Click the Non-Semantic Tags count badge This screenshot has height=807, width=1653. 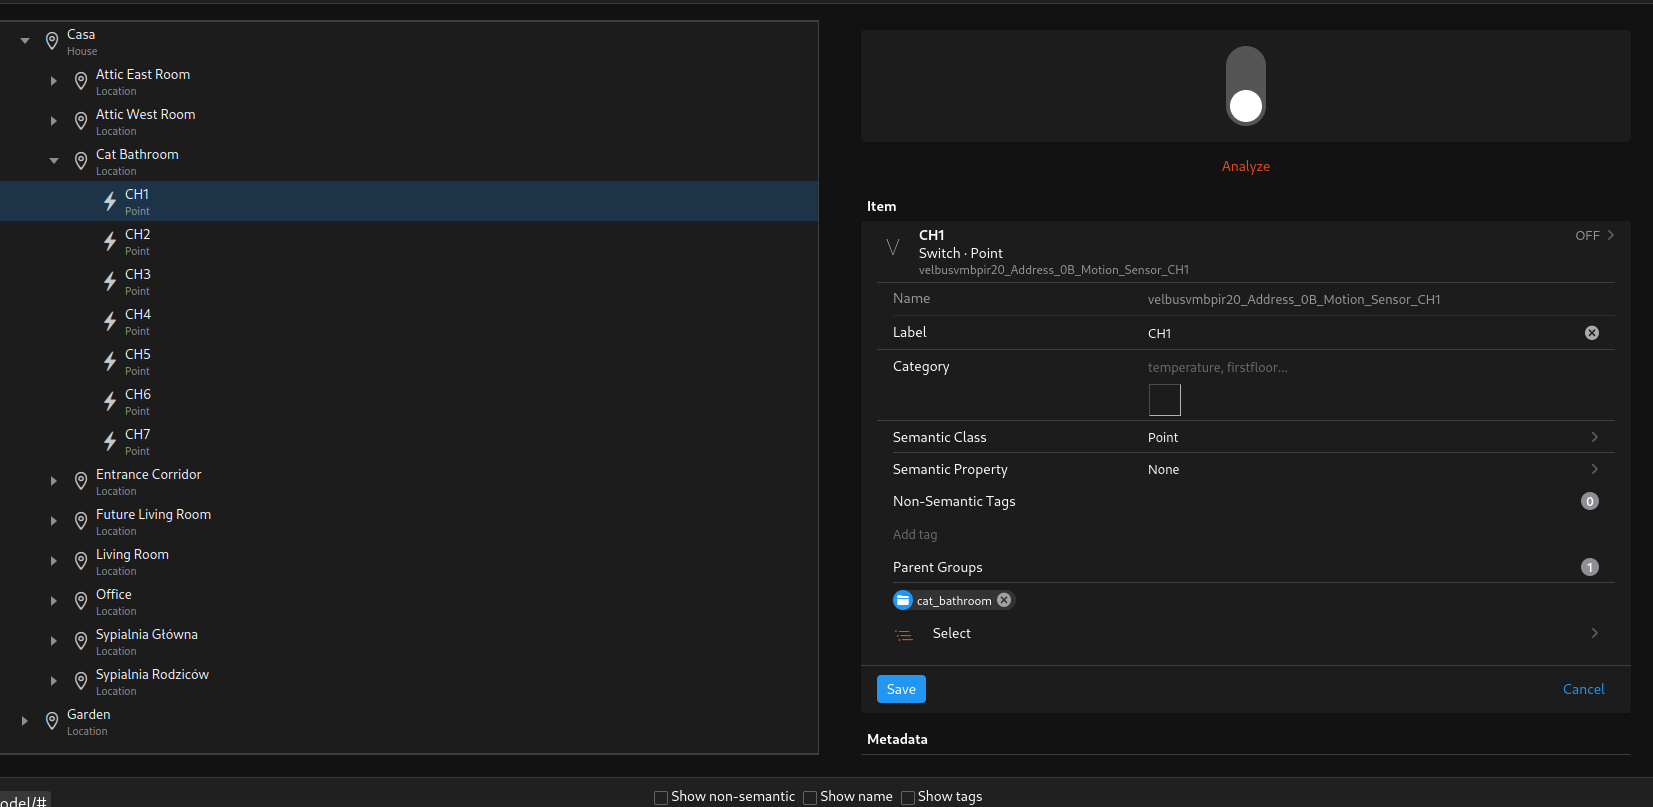[1590, 501]
